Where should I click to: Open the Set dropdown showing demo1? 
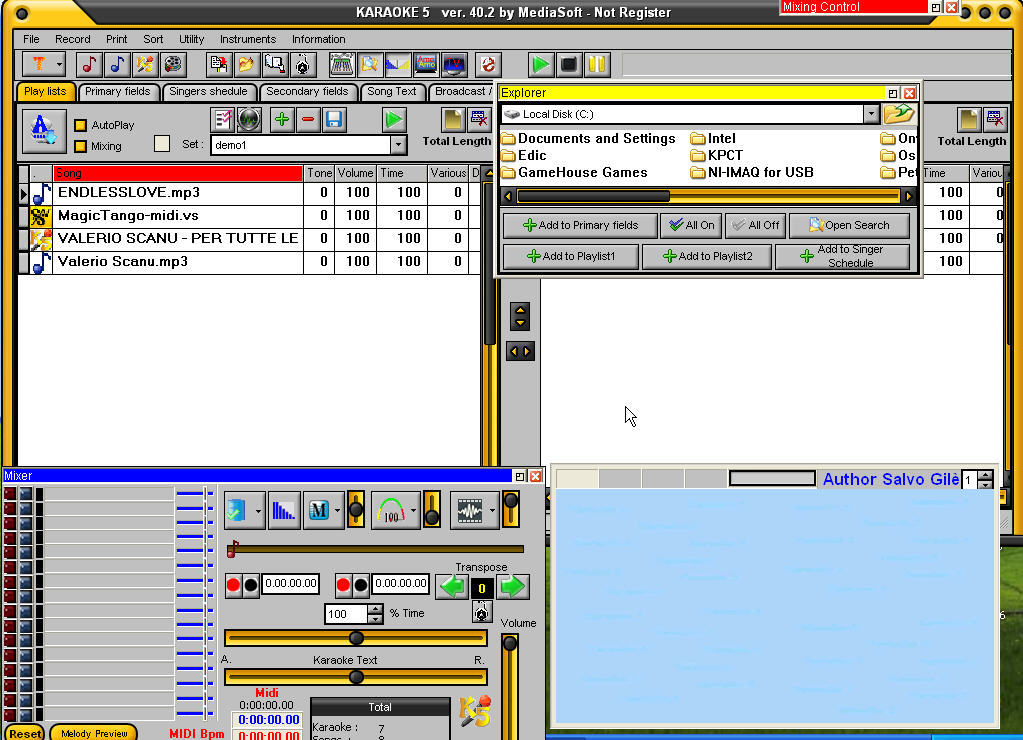pyautogui.click(x=398, y=145)
